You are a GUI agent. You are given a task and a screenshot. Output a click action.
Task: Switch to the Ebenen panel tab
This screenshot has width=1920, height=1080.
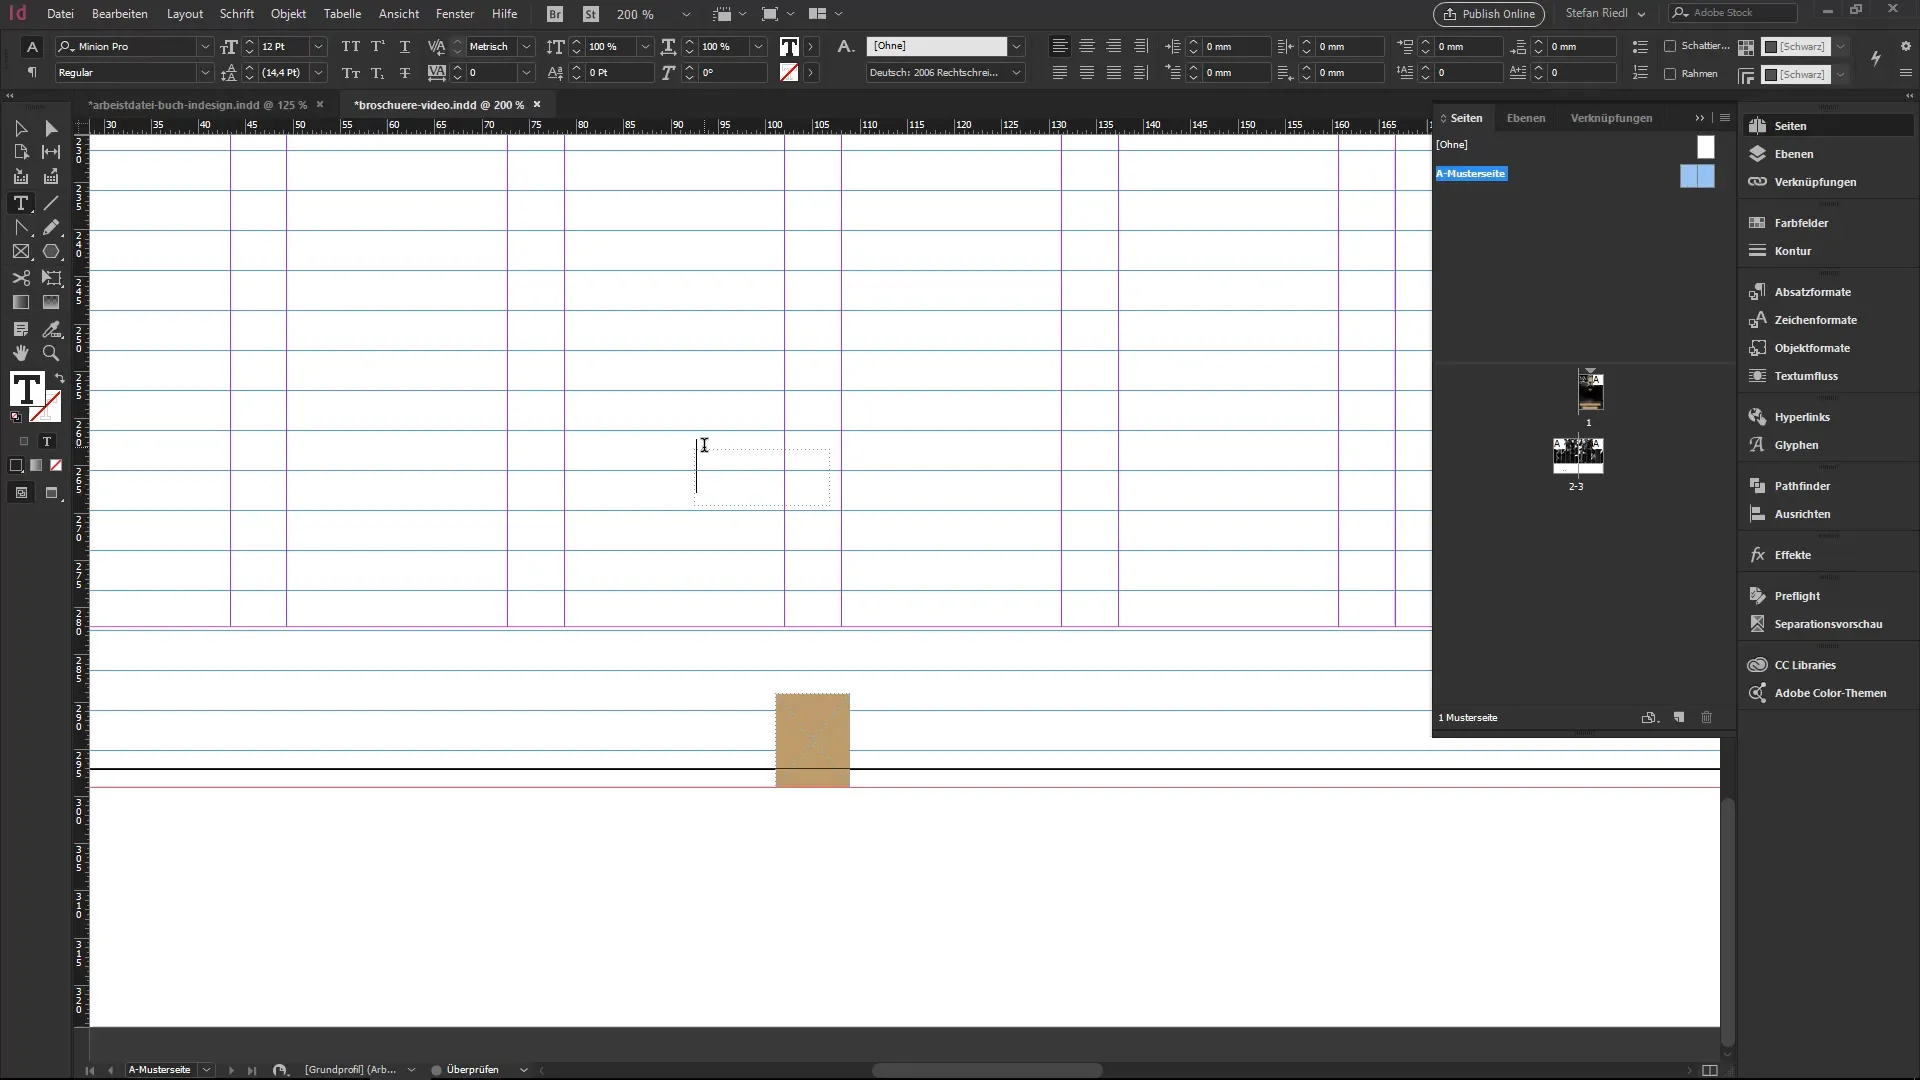1526,118
